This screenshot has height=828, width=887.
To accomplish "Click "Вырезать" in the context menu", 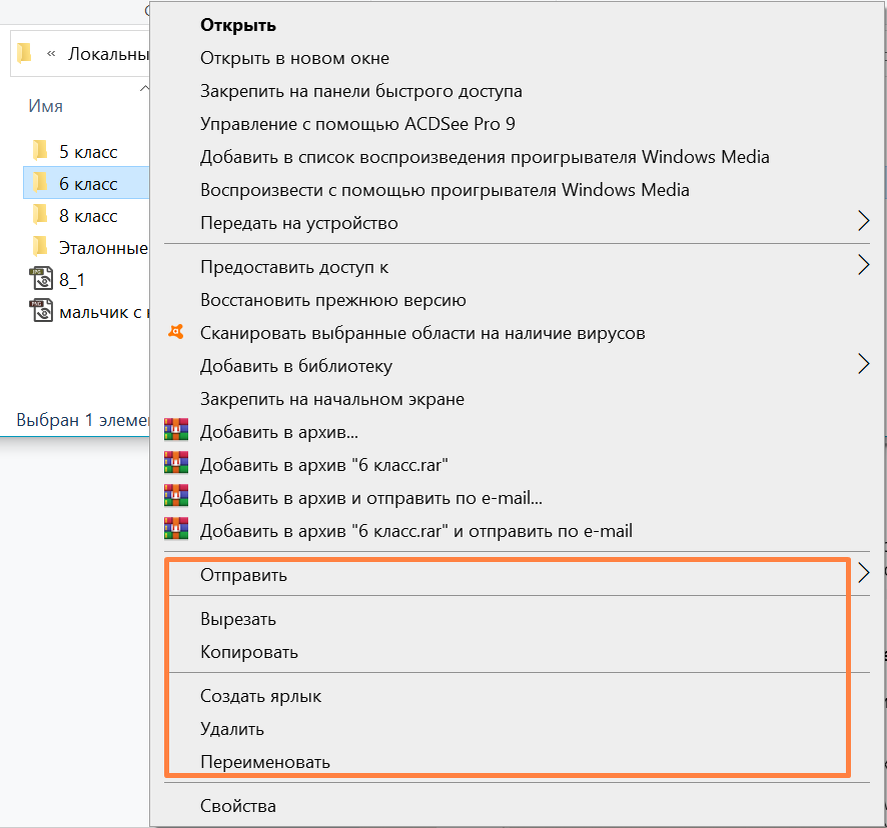I will (x=238, y=619).
